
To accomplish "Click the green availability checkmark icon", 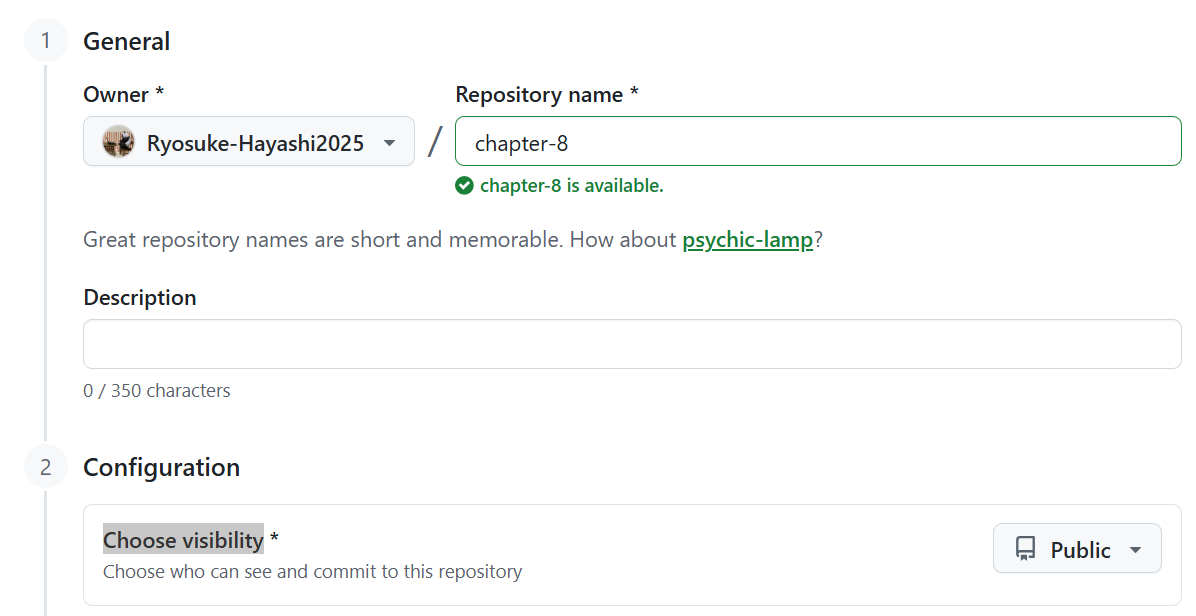I will [x=464, y=185].
